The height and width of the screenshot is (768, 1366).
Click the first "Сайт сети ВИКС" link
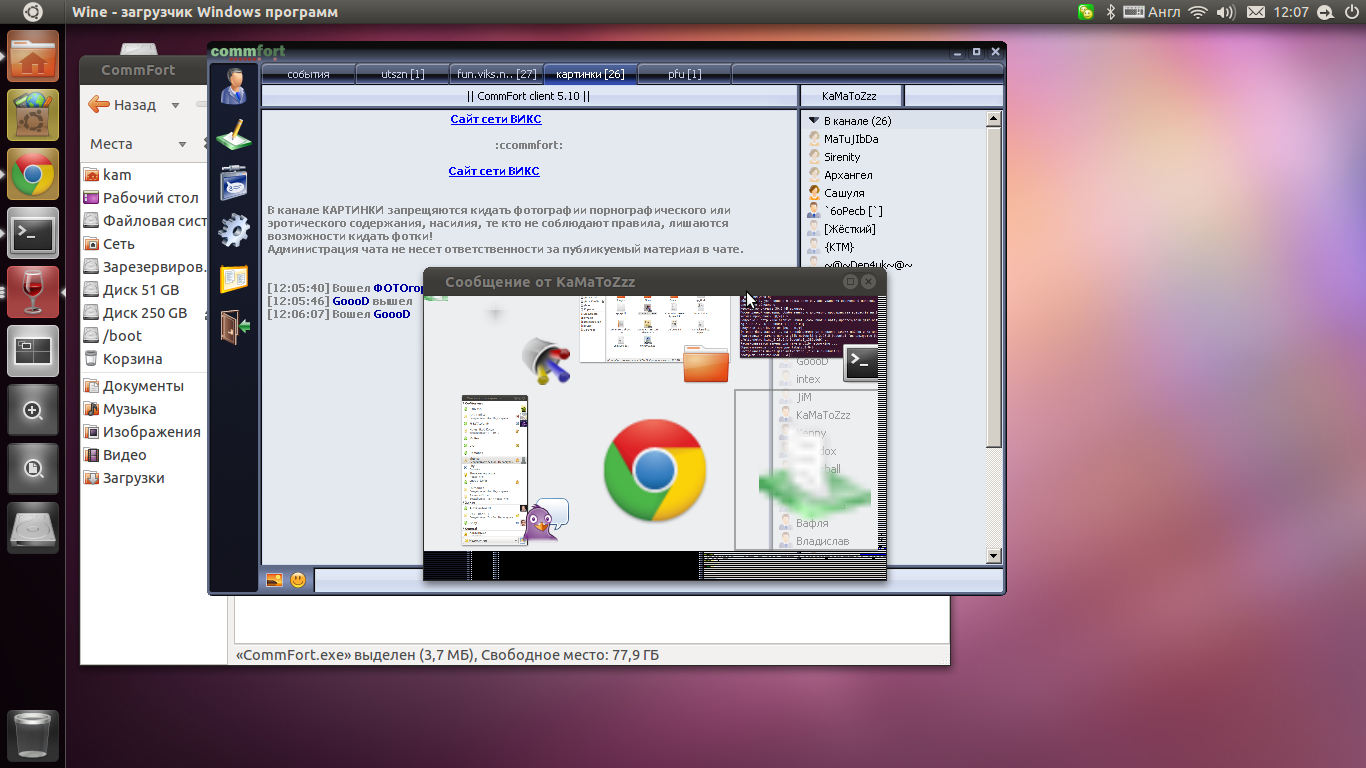pyautogui.click(x=496, y=119)
